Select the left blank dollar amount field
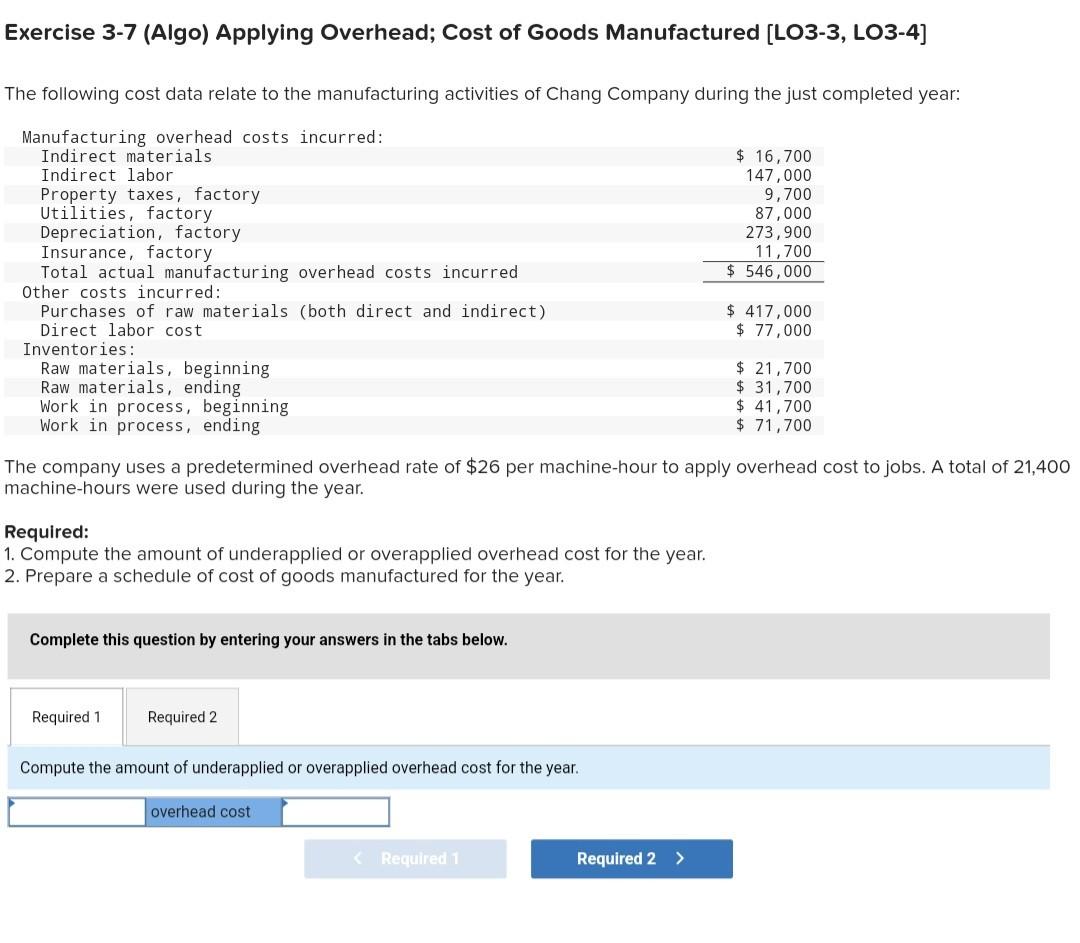Viewport: 1080px width, 943px height. coord(75,812)
